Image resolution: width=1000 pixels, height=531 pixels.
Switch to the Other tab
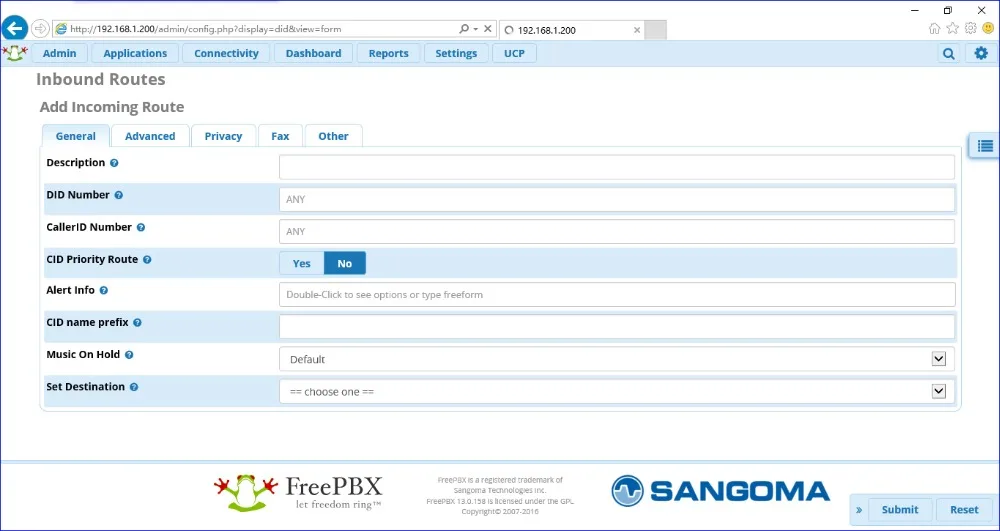334,136
